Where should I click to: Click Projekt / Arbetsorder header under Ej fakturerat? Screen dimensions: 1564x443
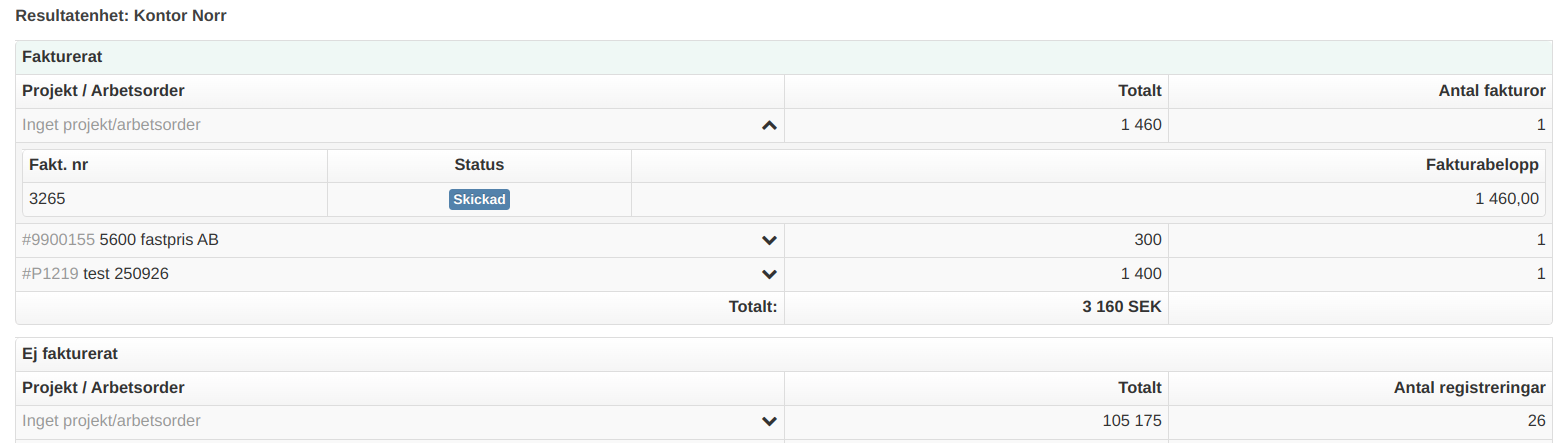tap(103, 387)
